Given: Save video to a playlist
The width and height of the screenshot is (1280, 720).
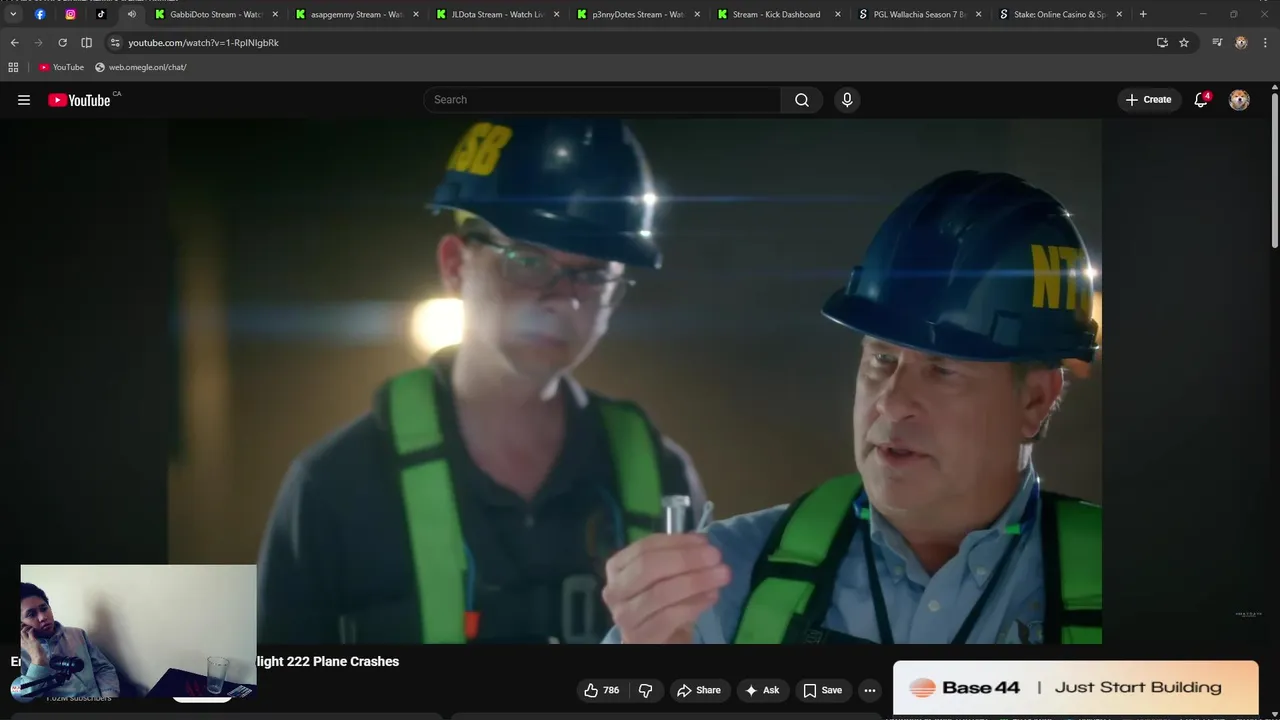Looking at the screenshot, I should point(822,690).
